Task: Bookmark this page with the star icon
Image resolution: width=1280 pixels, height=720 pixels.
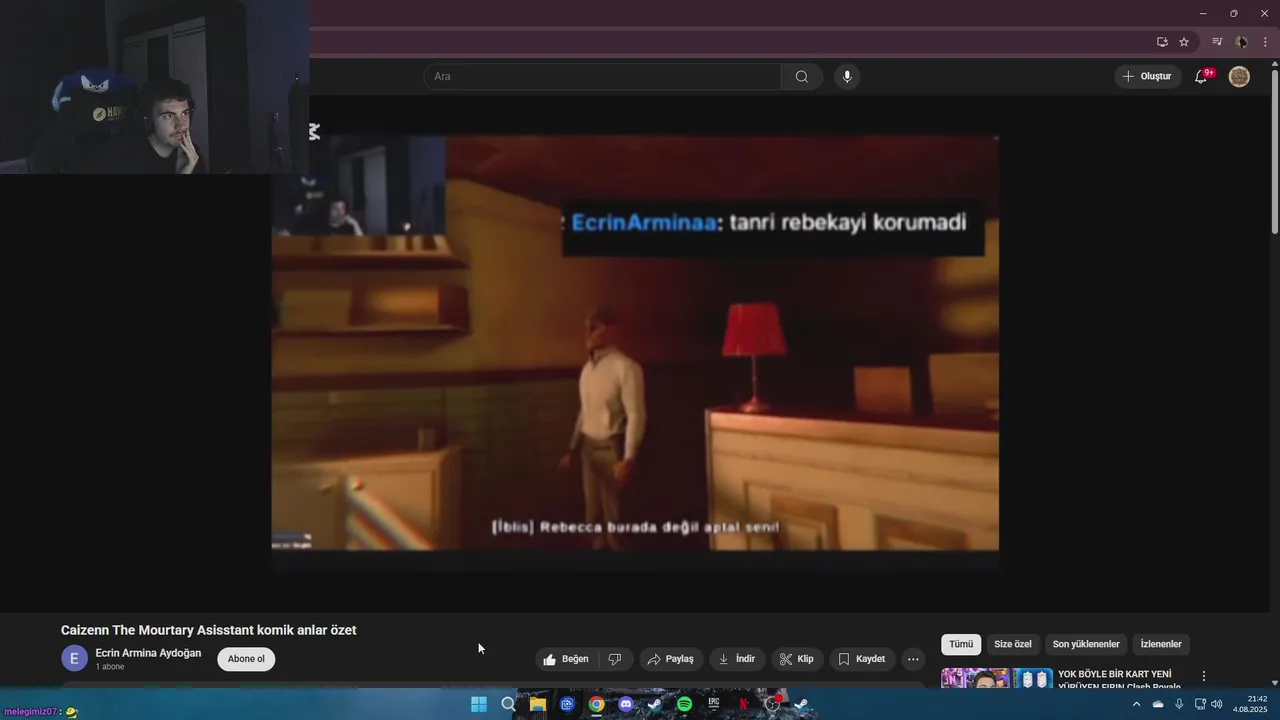Action: (x=1184, y=42)
